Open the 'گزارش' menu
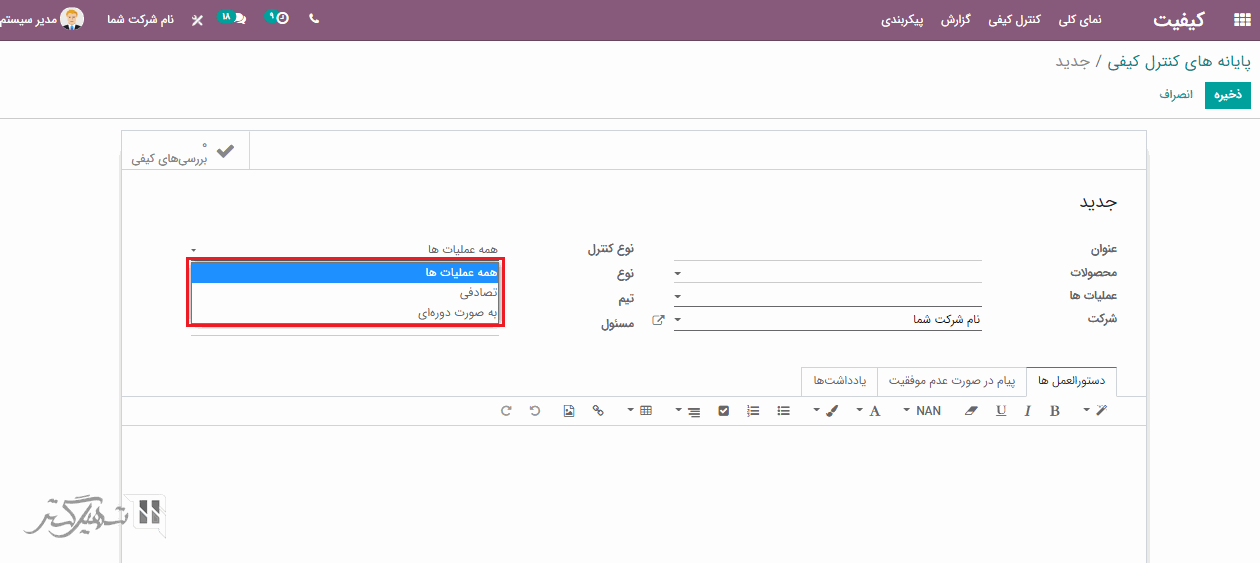Viewport: 1260px width, 563px height. coord(956,19)
